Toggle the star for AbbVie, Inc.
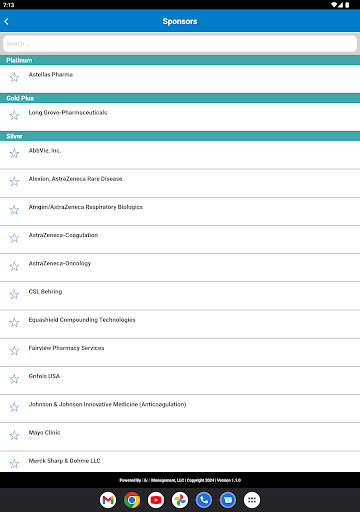Screen dimensions: 360x512 click(14, 154)
